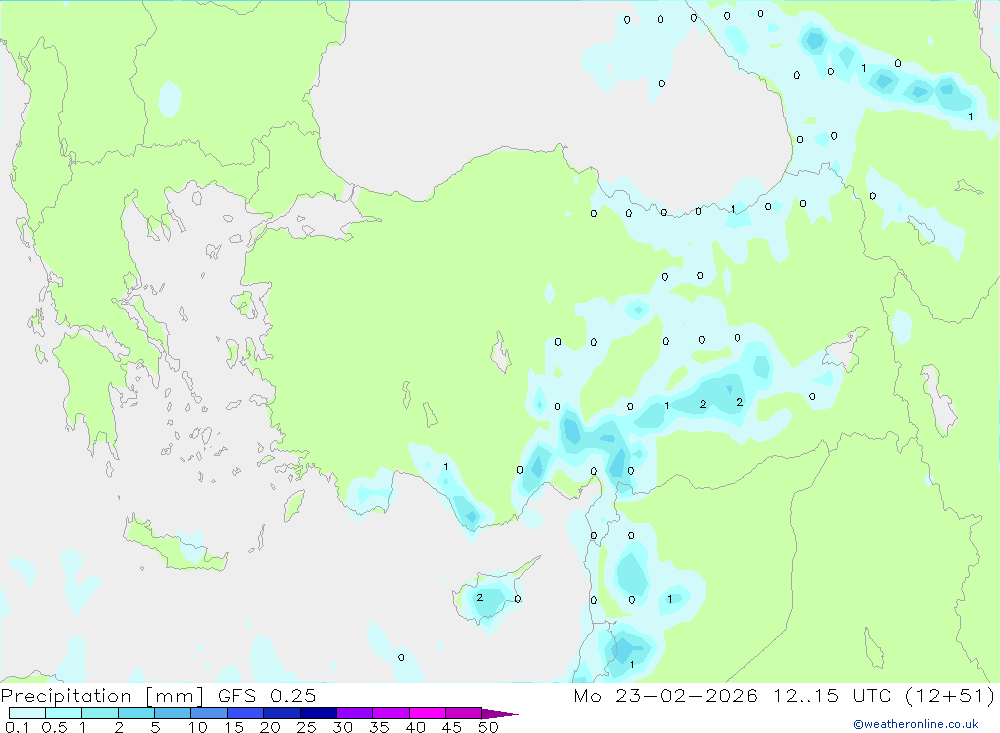Choose the 10–15 mm blue legend swatch
Screen dimensions: 1000x733
209,713
